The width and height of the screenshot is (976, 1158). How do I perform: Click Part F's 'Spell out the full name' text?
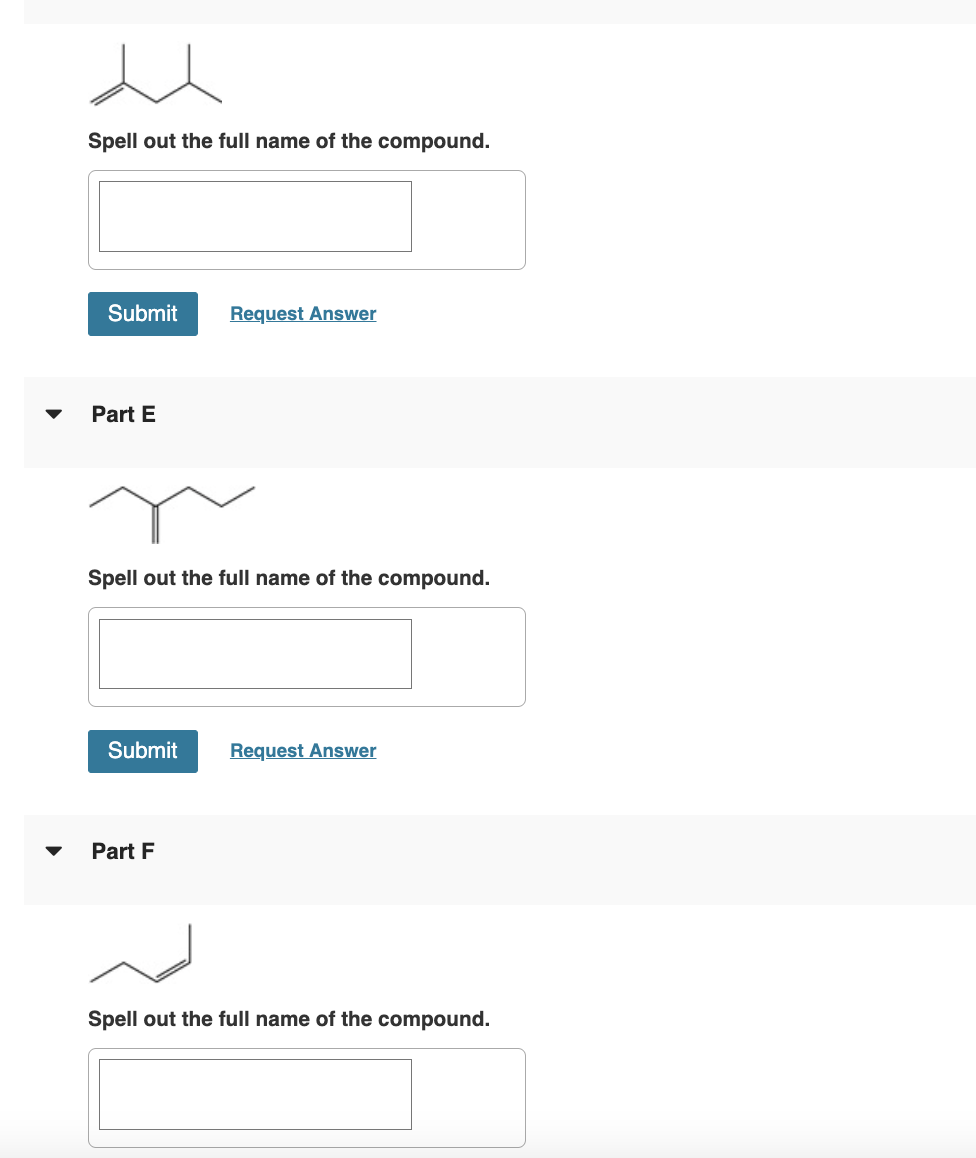pos(289,1019)
